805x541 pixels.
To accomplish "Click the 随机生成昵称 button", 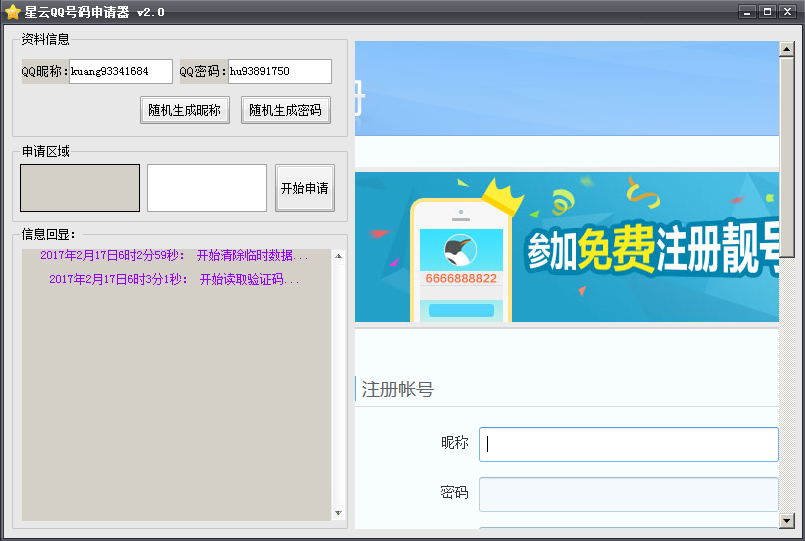I will click(185, 110).
